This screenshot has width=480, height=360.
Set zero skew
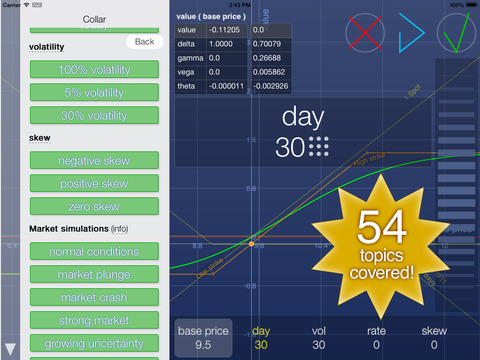94,207
